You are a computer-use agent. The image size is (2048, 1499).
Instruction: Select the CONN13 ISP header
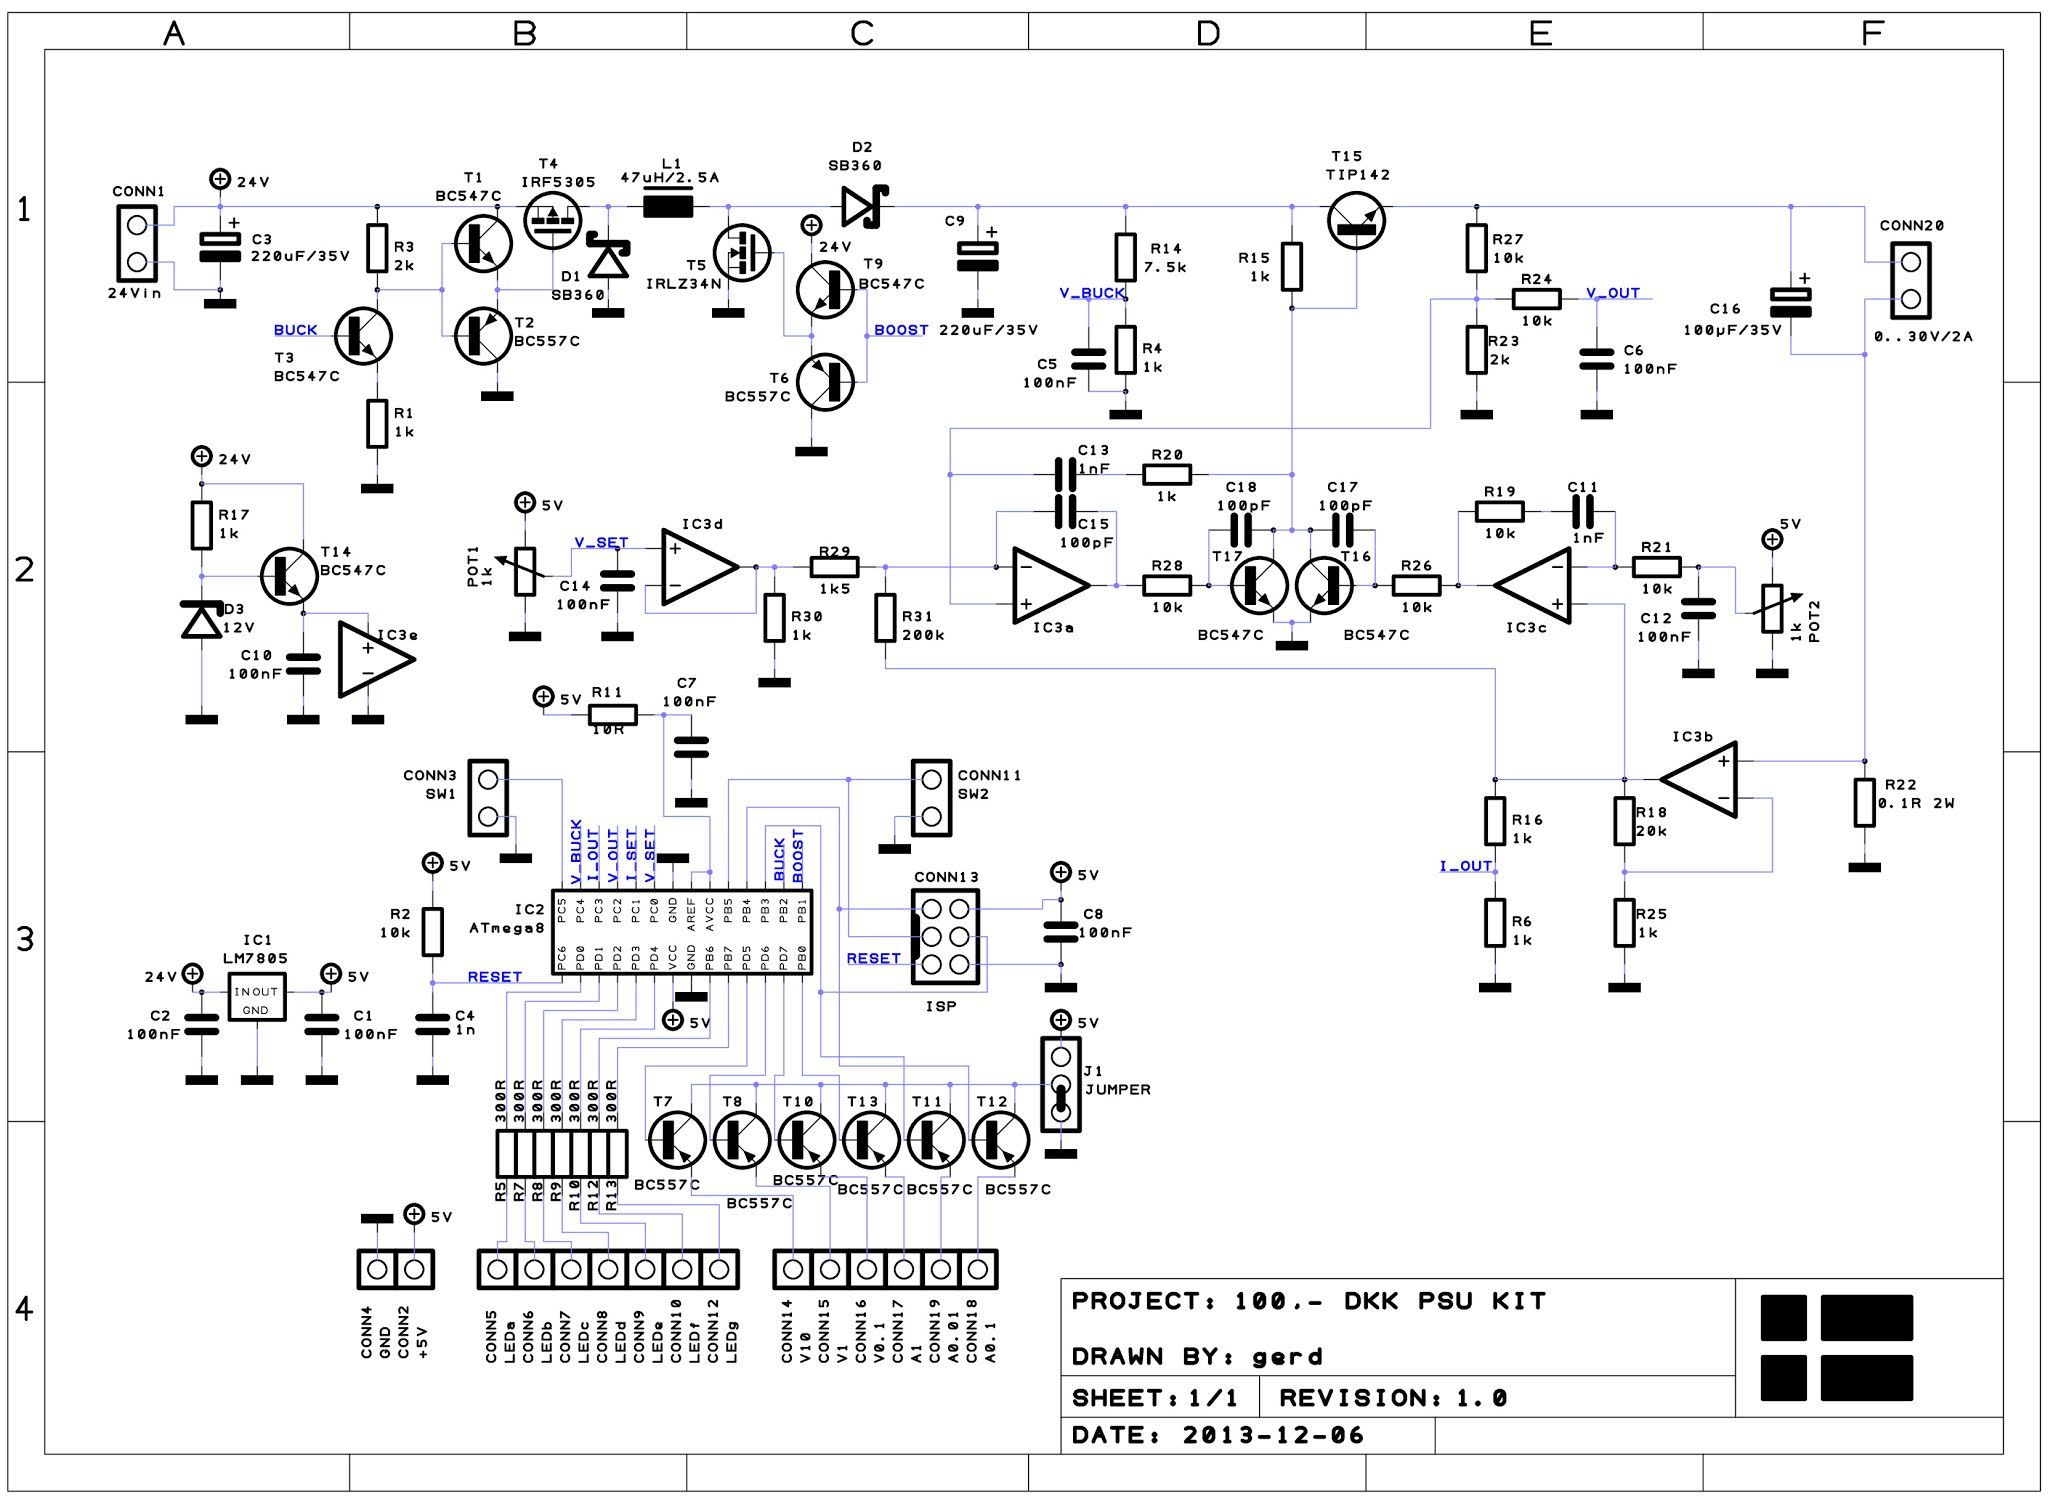(945, 937)
